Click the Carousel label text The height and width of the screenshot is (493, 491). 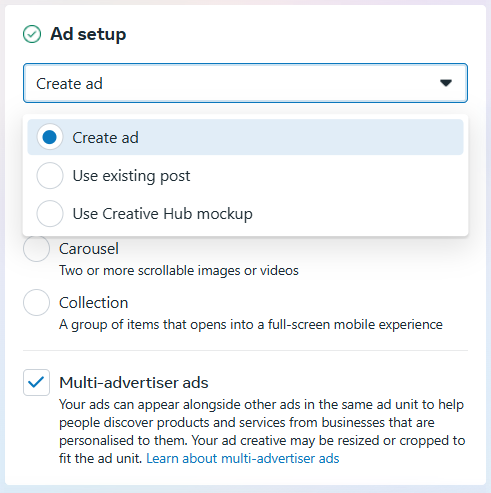pos(89,249)
